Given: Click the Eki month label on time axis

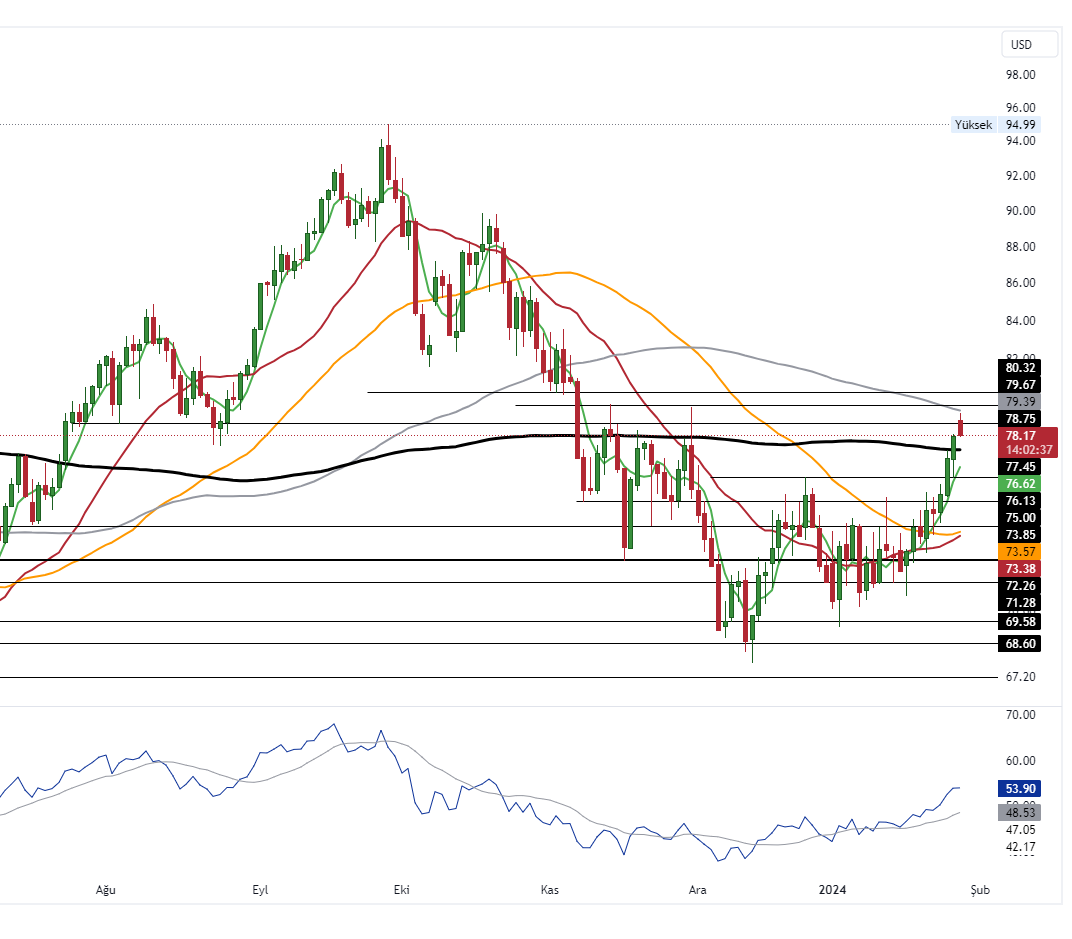Looking at the screenshot, I should point(403,890).
